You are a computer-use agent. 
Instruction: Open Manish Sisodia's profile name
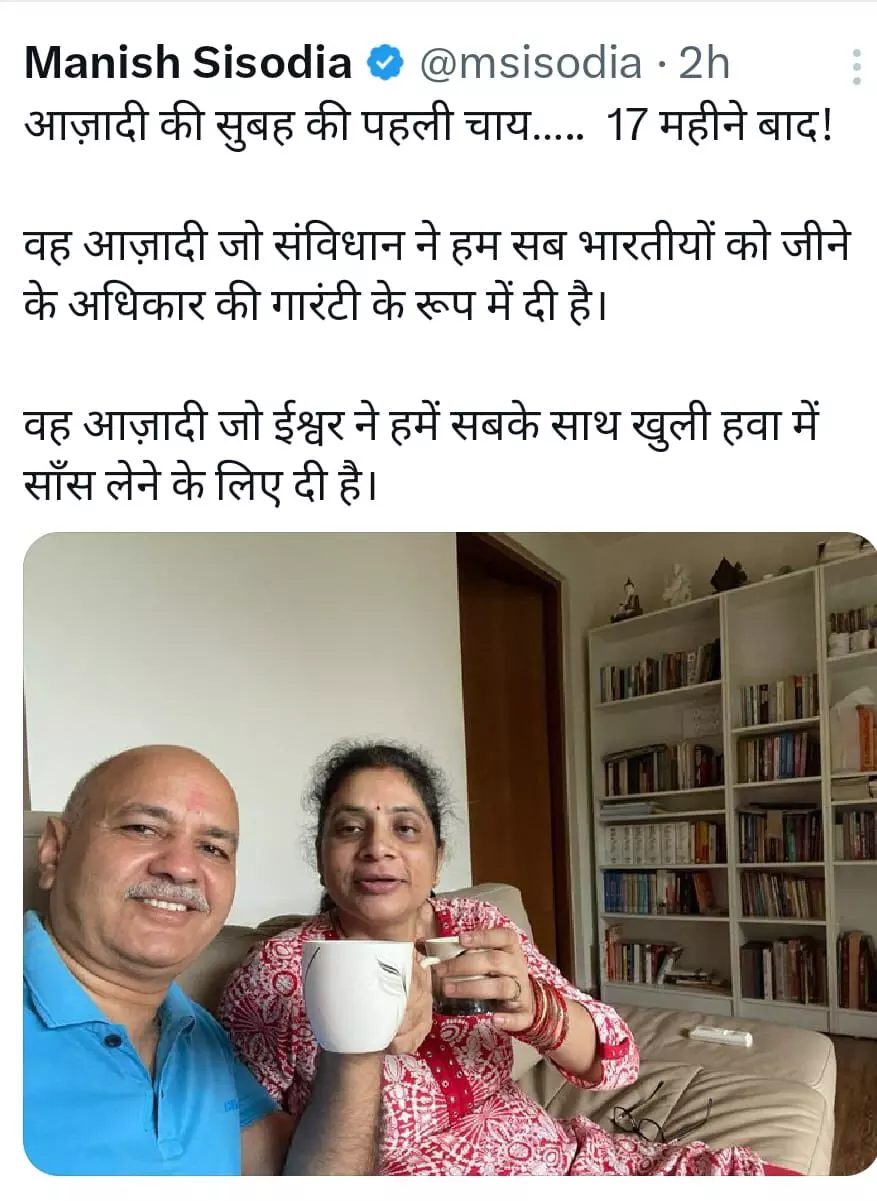pos(188,65)
